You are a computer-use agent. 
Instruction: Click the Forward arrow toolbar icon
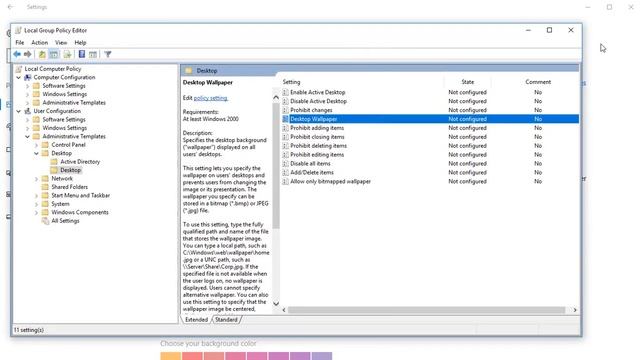tap(27, 54)
